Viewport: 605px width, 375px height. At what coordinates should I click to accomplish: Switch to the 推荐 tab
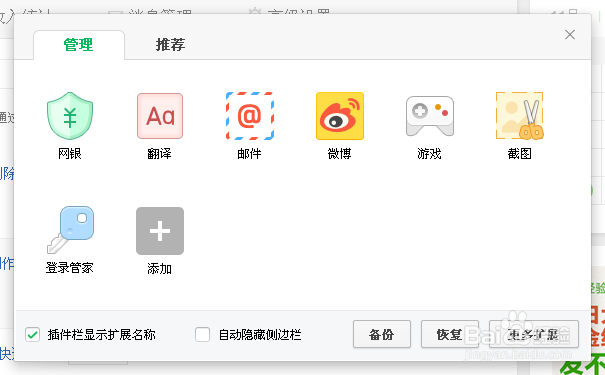pos(170,45)
